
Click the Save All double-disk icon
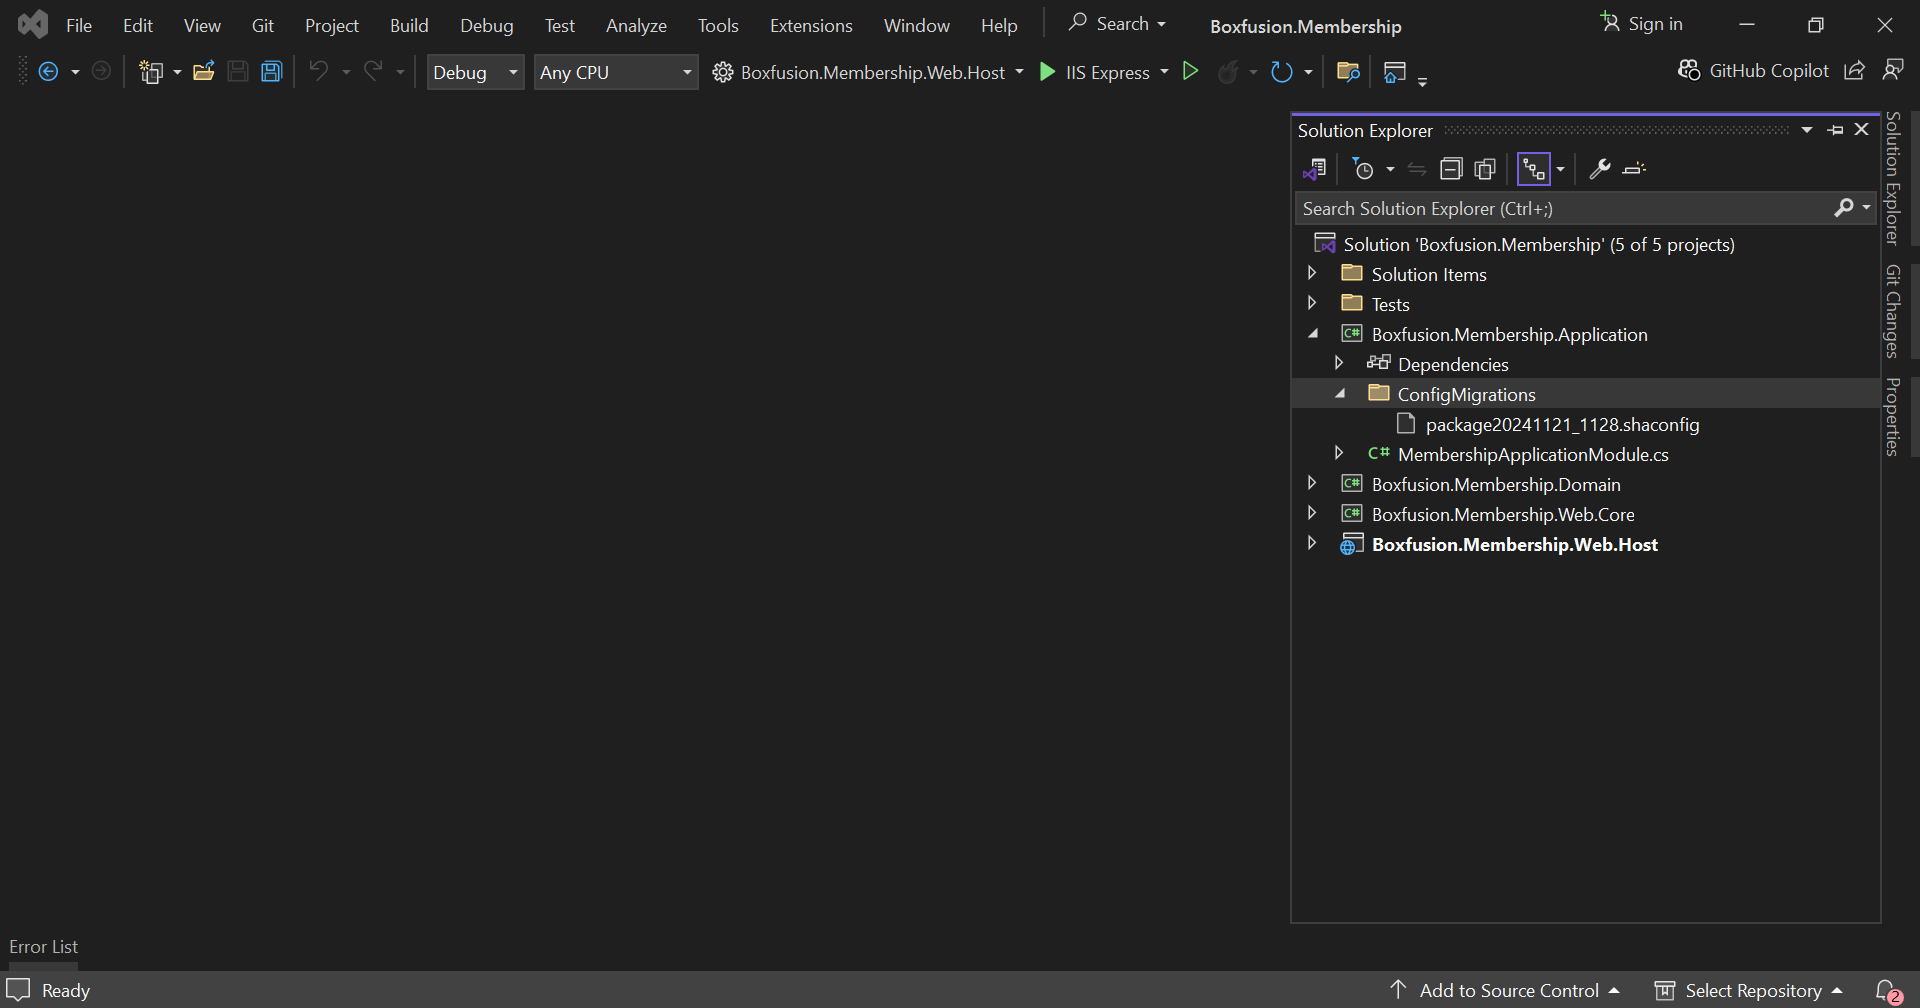click(272, 72)
